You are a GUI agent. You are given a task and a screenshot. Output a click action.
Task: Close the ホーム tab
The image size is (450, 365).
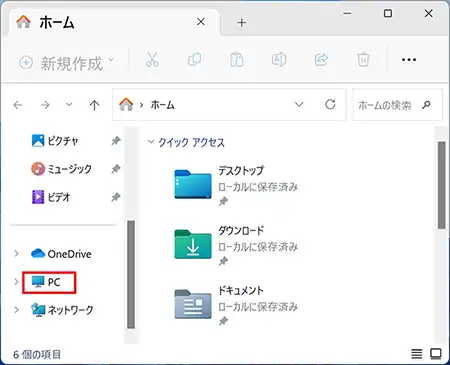tap(201, 22)
